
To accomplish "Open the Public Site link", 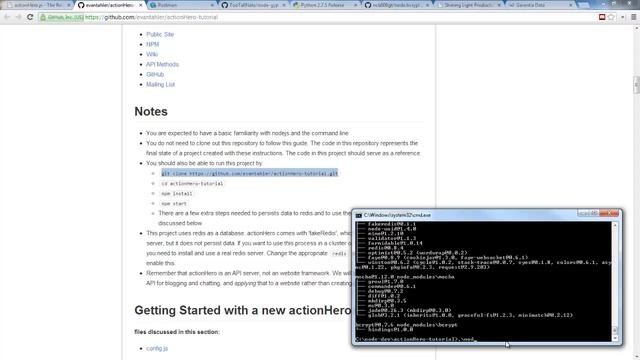I will click(x=160, y=34).
